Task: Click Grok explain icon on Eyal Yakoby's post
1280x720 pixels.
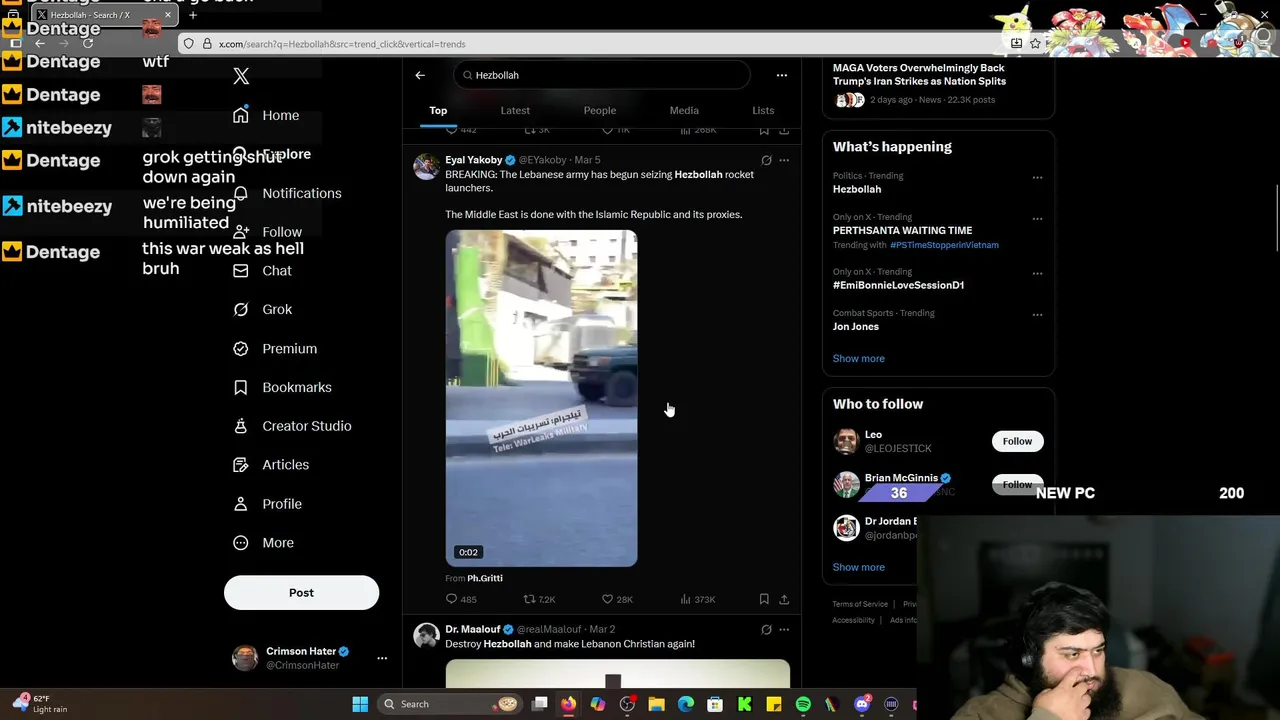Action: click(x=766, y=160)
